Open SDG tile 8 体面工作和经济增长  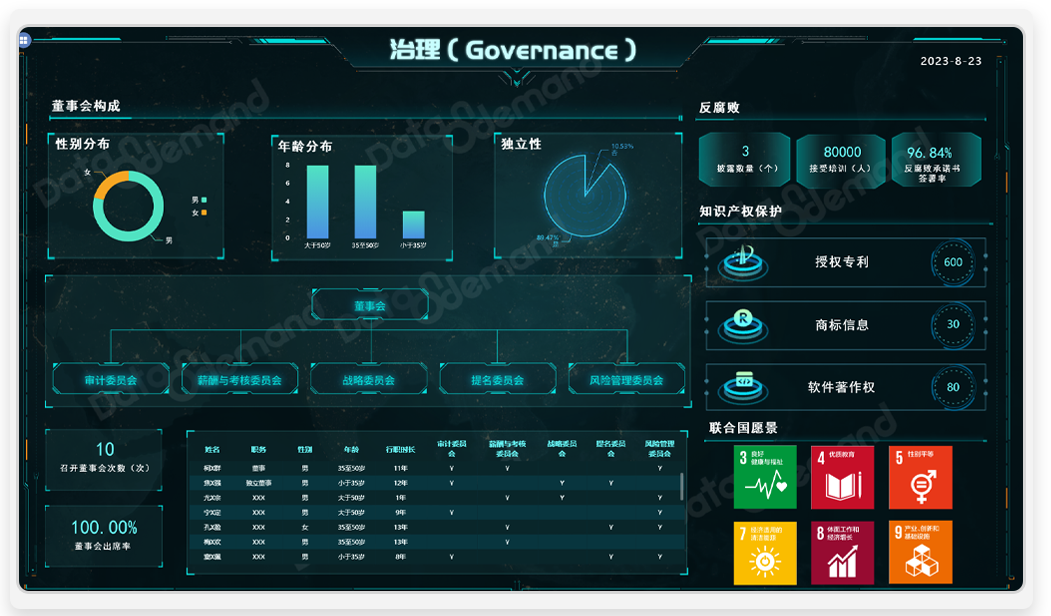pyautogui.click(x=843, y=553)
